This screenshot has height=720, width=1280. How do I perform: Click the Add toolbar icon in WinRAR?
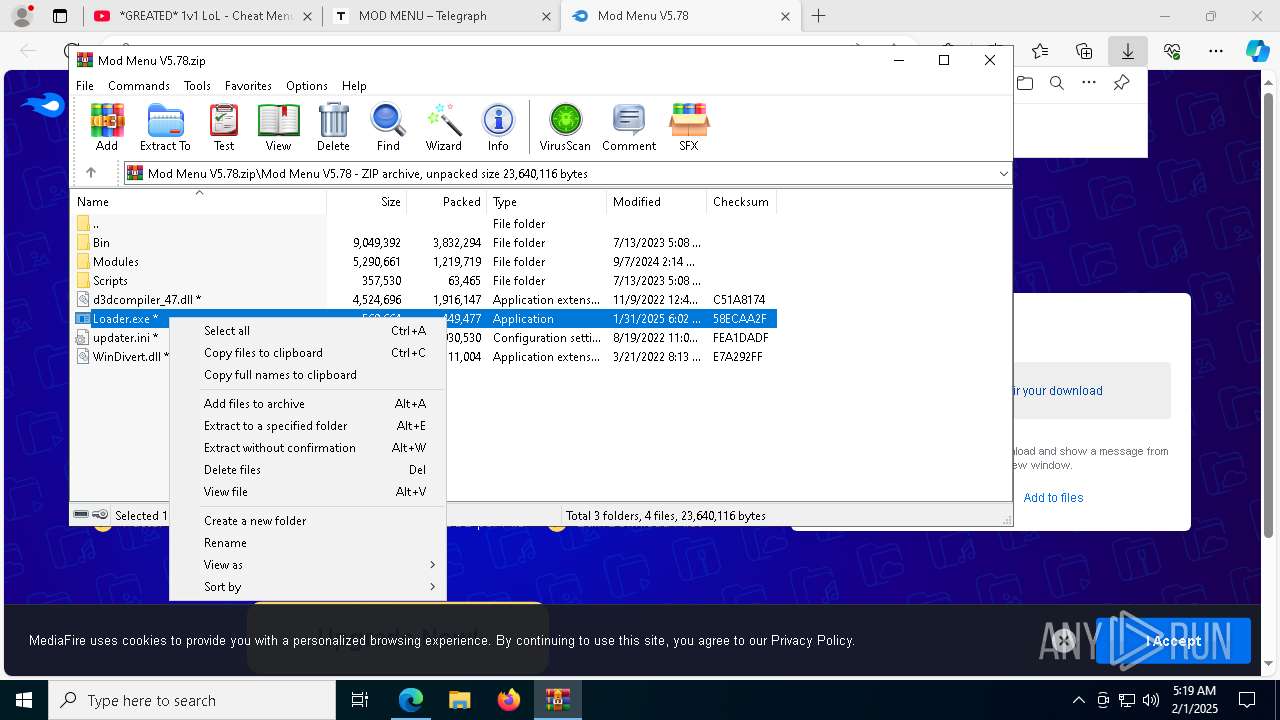(107, 127)
